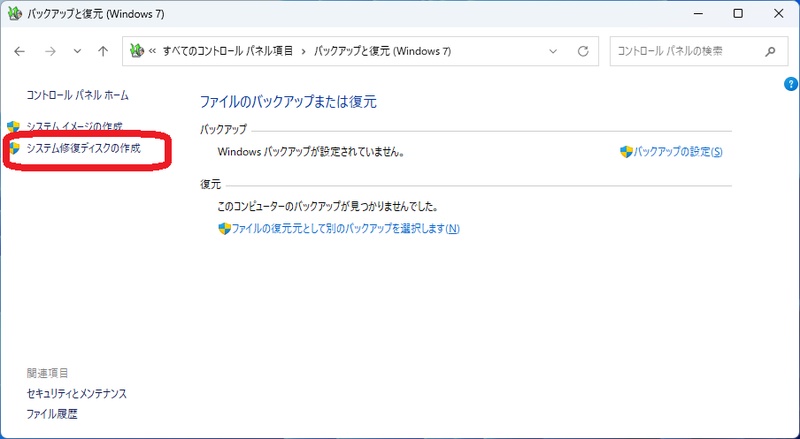Click the forward navigation arrow

tap(50, 51)
